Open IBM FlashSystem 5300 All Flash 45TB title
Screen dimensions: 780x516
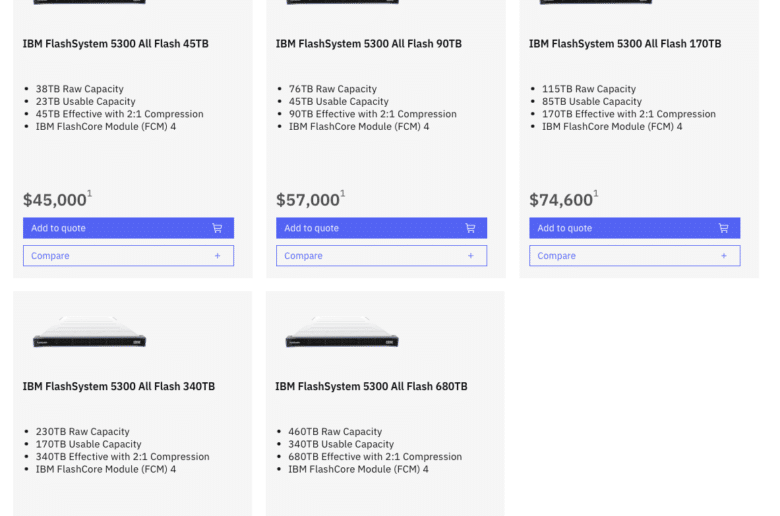coord(115,44)
